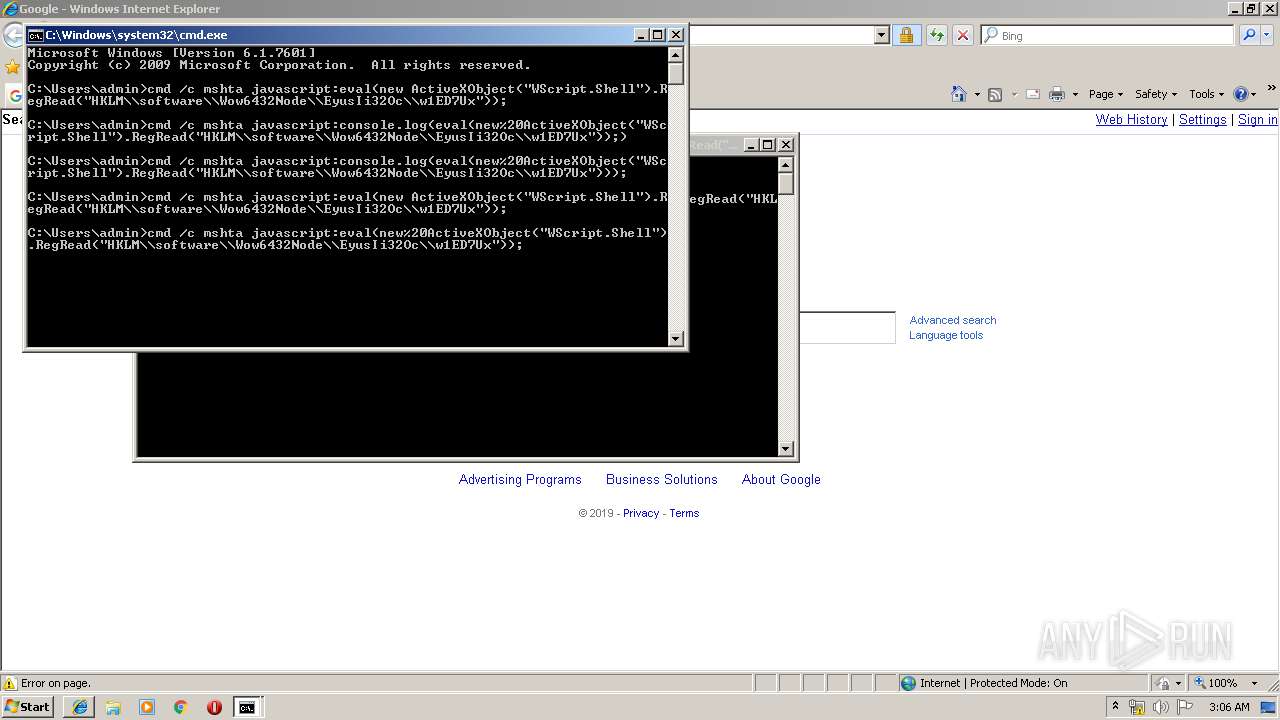
Task: Click the front cmd.exe window title bar icon
Action: point(35,35)
